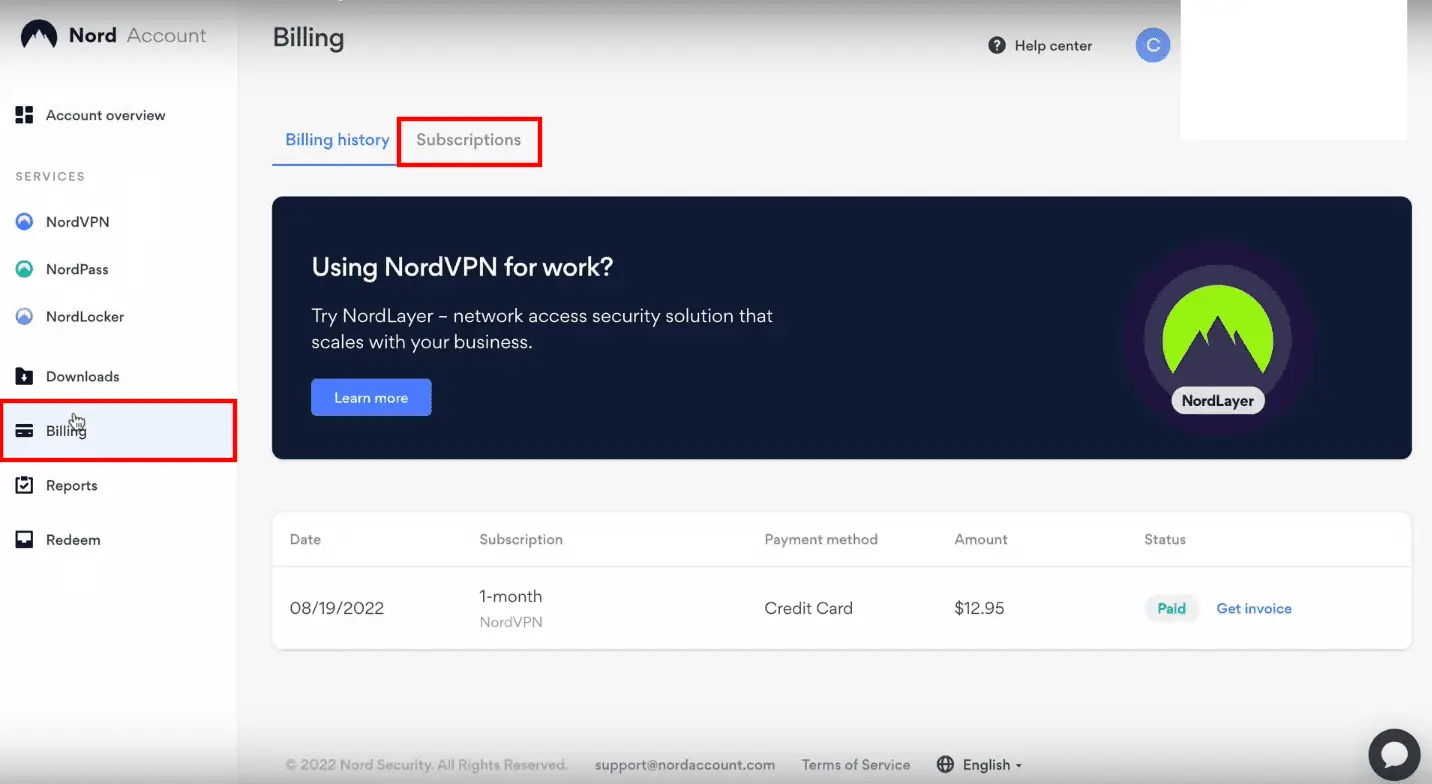Viewport: 1432px width, 784px height.
Task: Click the Account overview grid icon
Action: 25,115
